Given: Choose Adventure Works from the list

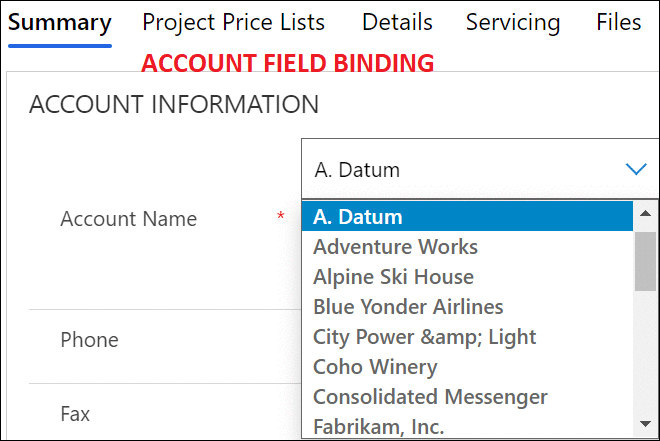Looking at the screenshot, I should pyautogui.click(x=467, y=246).
